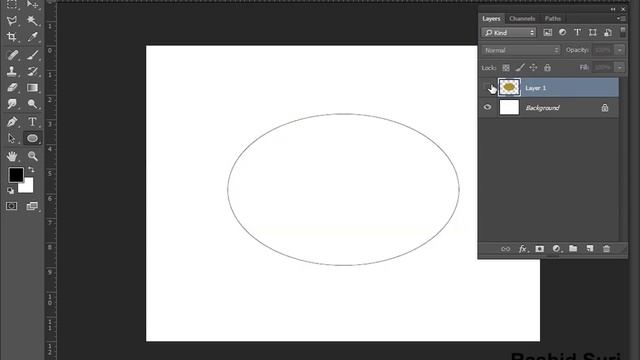Screen dimensions: 640x360
Task: Hide the Background layer
Action: pos(487,107)
